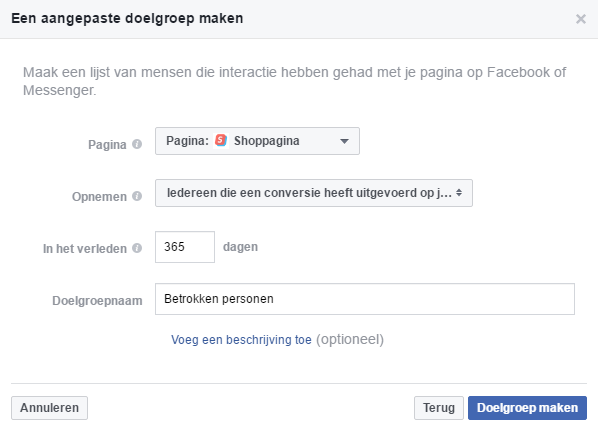Focus the 365 days input field
This screenshot has height=431, width=598.
point(185,247)
